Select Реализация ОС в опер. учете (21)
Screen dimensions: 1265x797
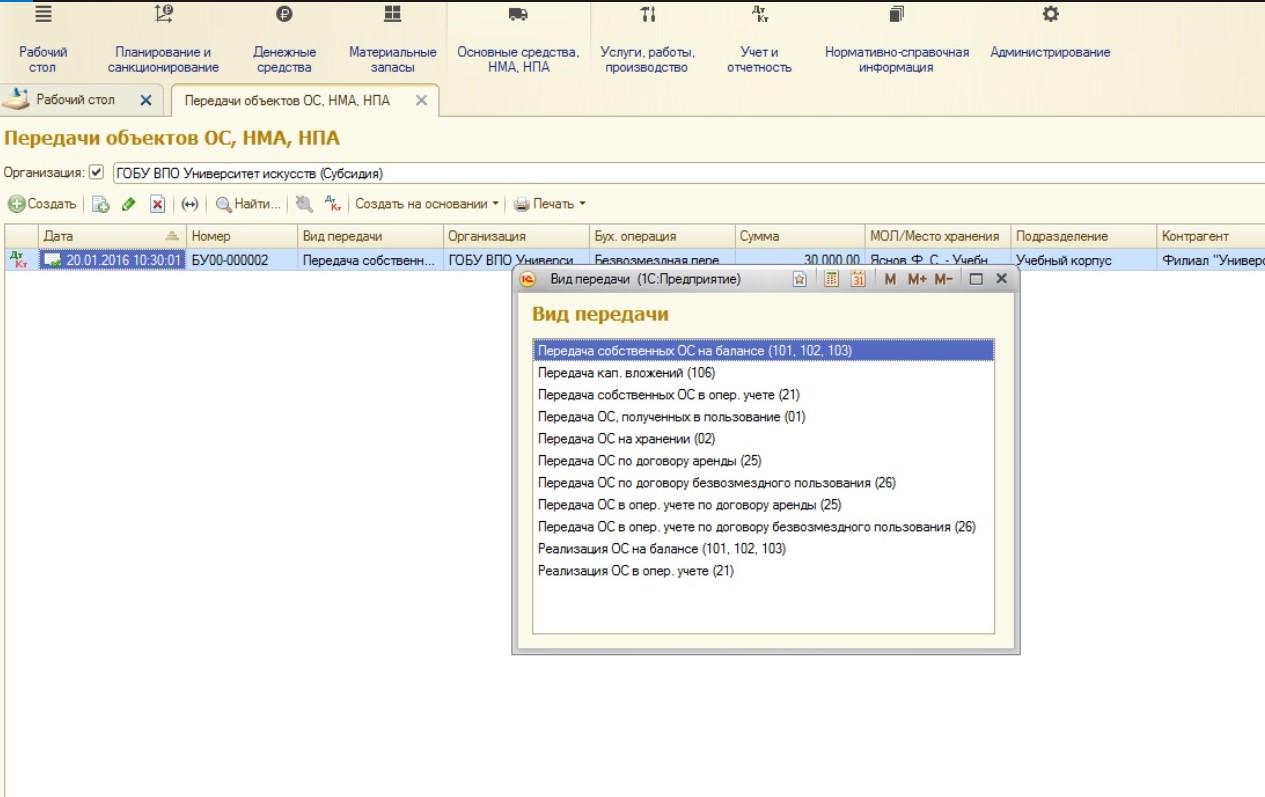click(763, 571)
